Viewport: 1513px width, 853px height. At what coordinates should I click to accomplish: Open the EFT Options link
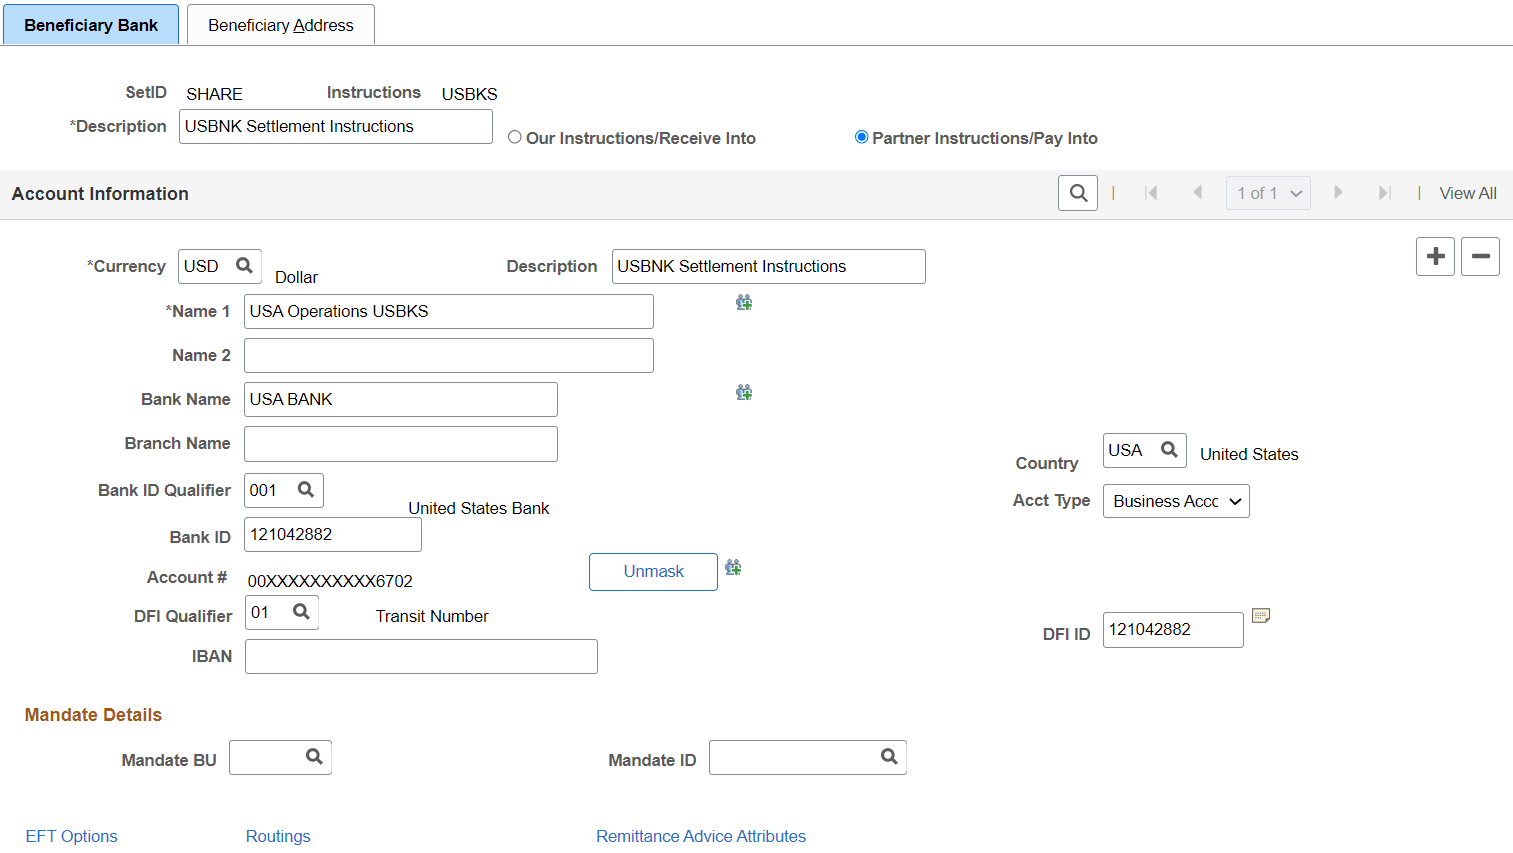click(x=71, y=836)
